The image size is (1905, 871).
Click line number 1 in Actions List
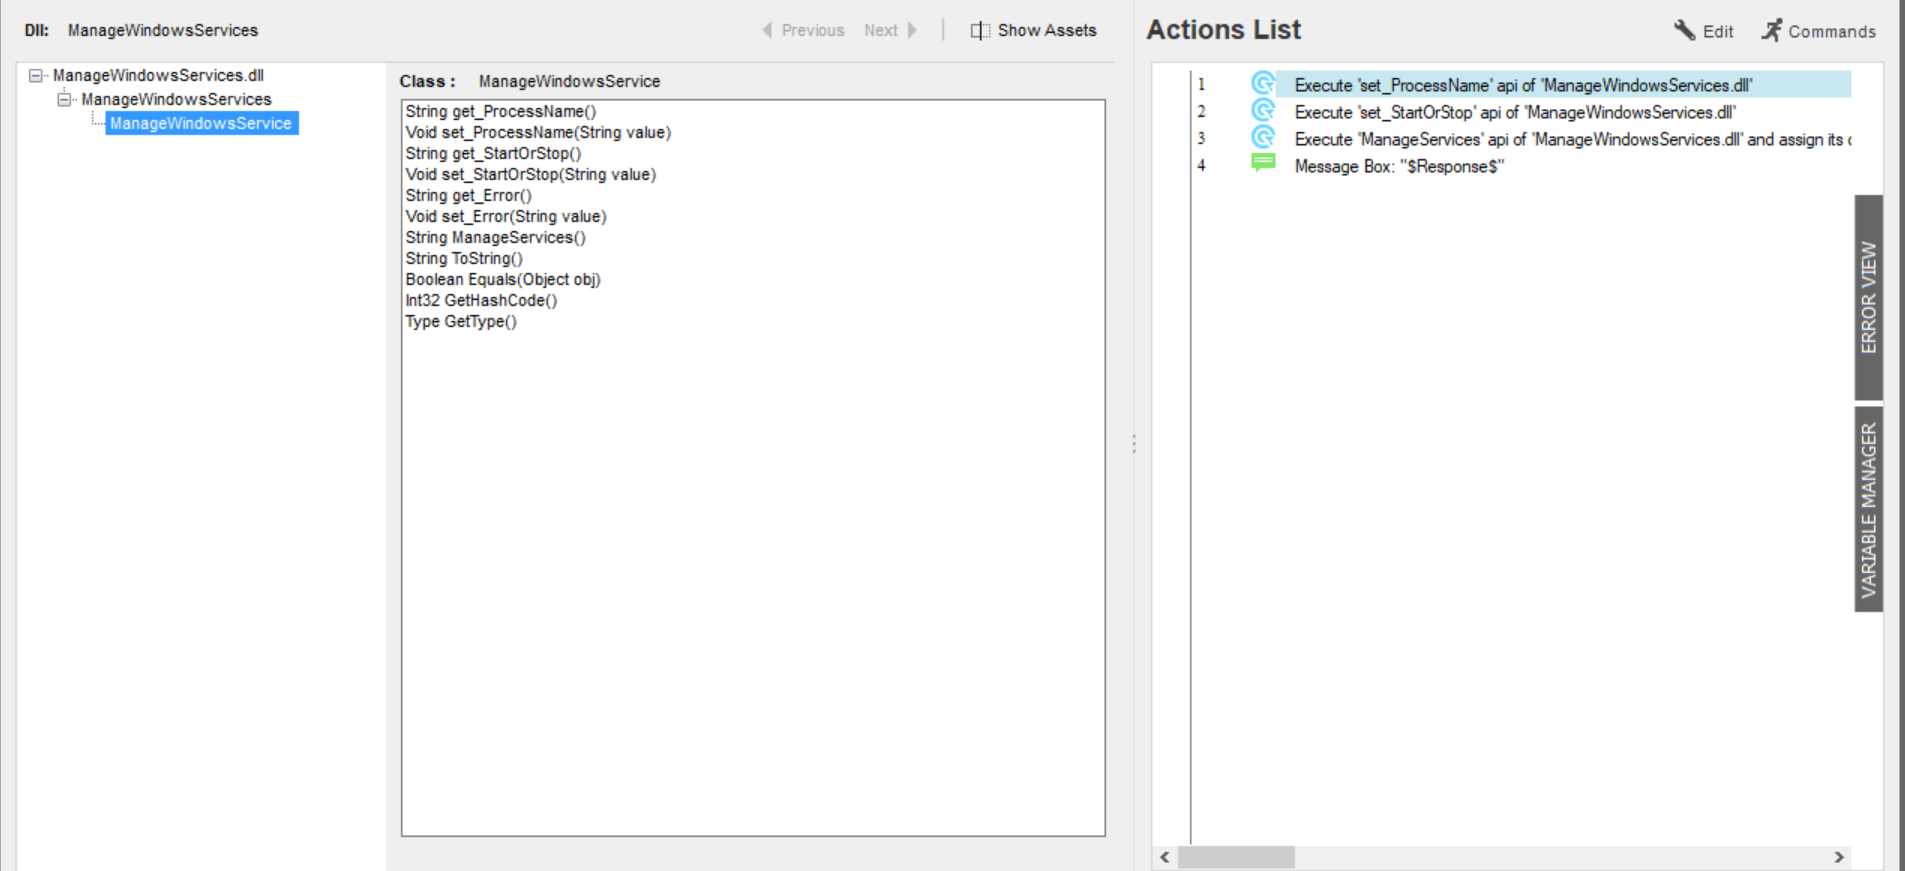pyautogui.click(x=1201, y=85)
